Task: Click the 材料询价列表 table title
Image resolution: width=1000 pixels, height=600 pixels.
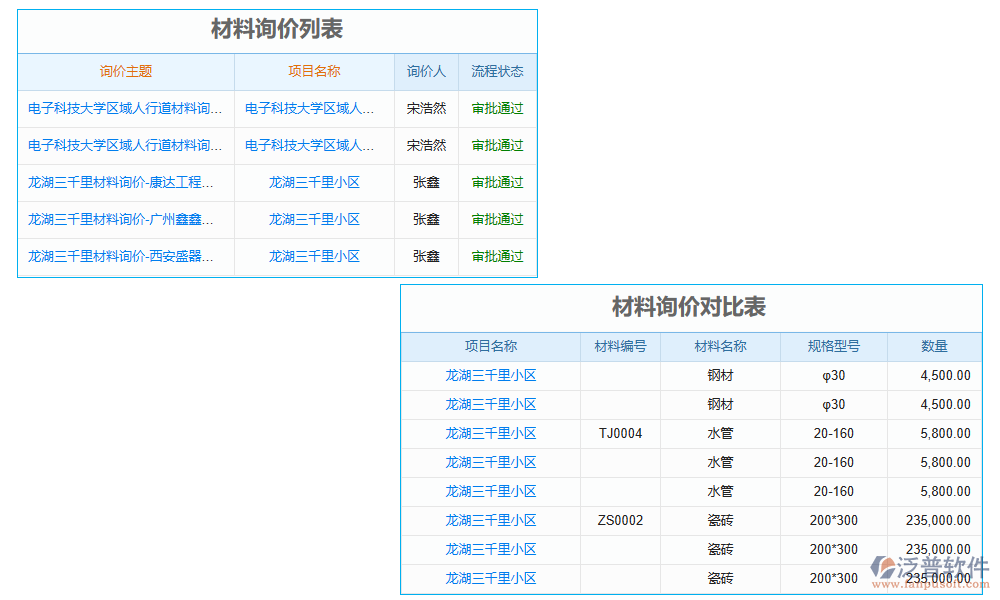Action: [x=275, y=30]
